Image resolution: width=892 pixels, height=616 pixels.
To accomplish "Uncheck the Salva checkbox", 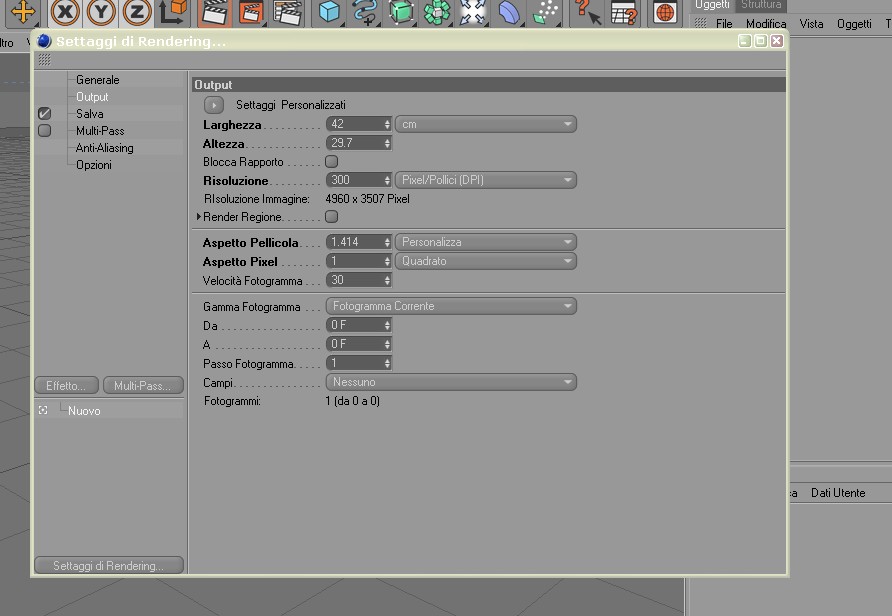I will point(44,114).
